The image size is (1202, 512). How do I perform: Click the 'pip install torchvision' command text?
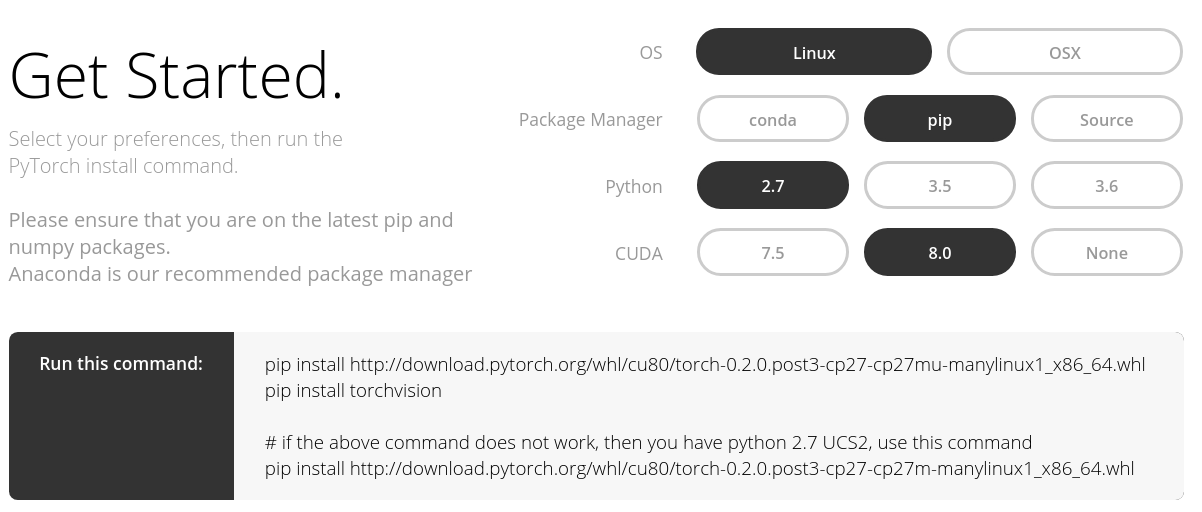coord(353,390)
